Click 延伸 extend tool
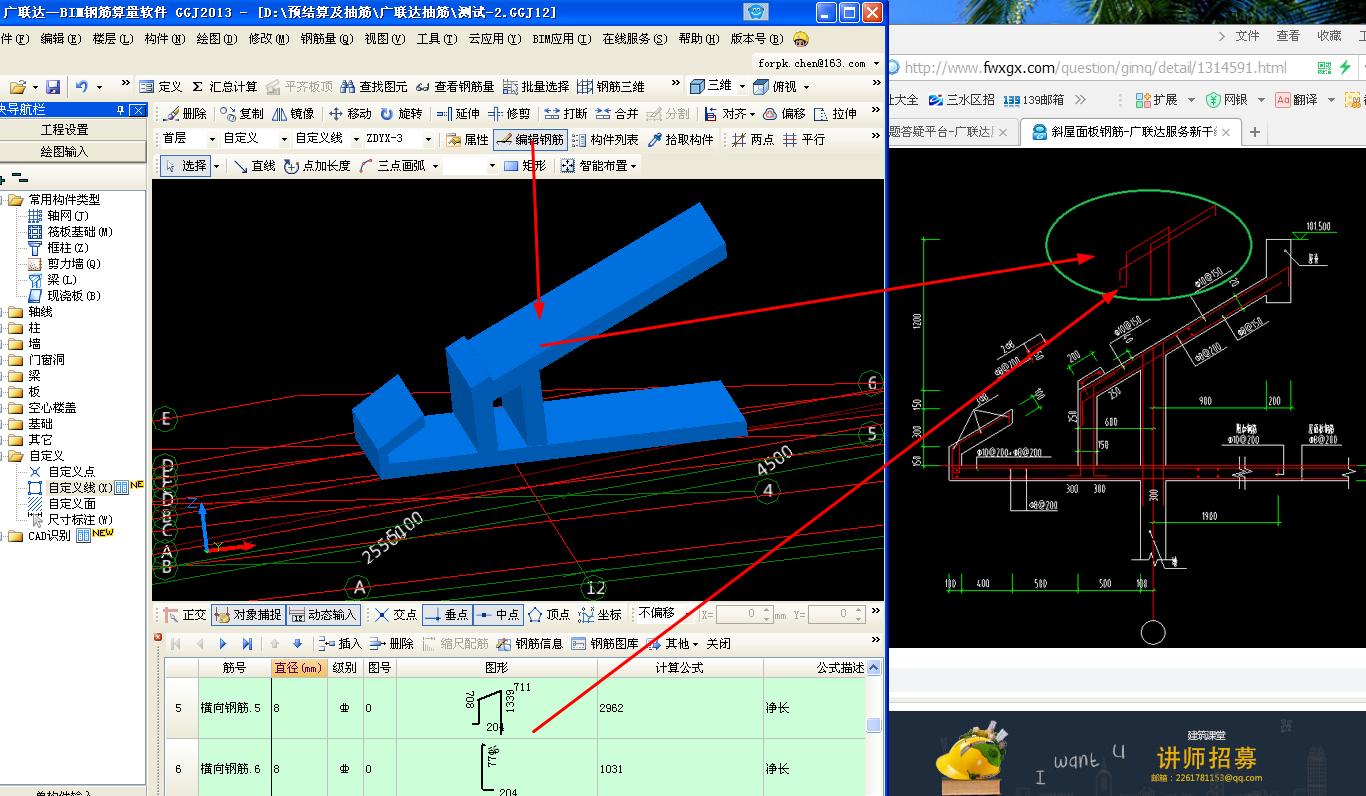 [x=458, y=114]
